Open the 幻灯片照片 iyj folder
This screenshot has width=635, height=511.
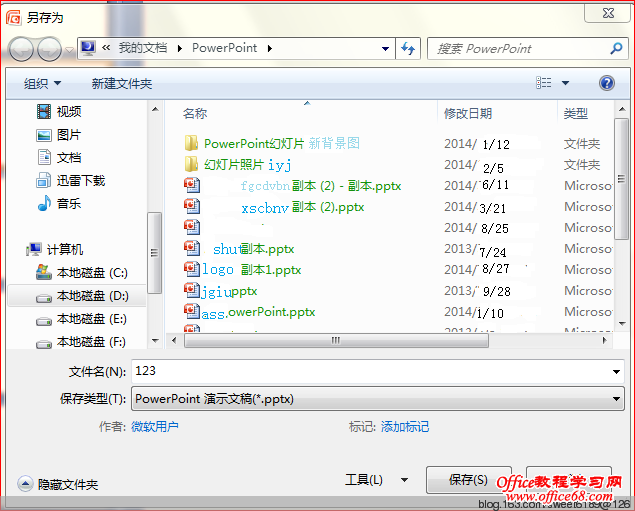tap(238, 164)
